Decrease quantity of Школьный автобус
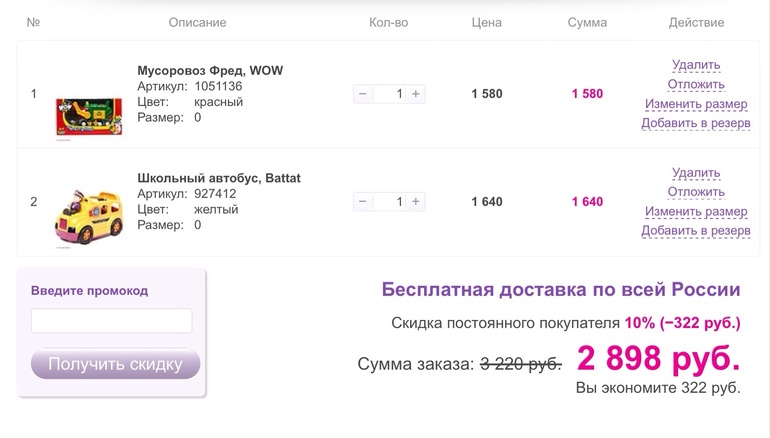The image size is (770, 438). point(362,202)
